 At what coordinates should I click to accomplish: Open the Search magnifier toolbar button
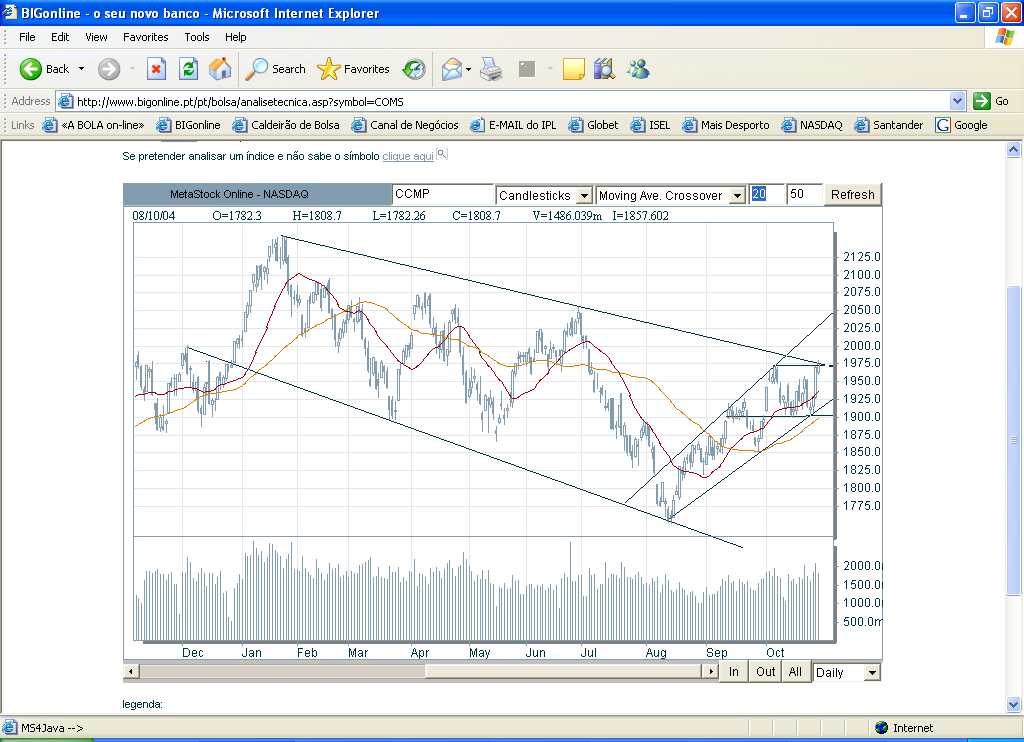pos(276,69)
